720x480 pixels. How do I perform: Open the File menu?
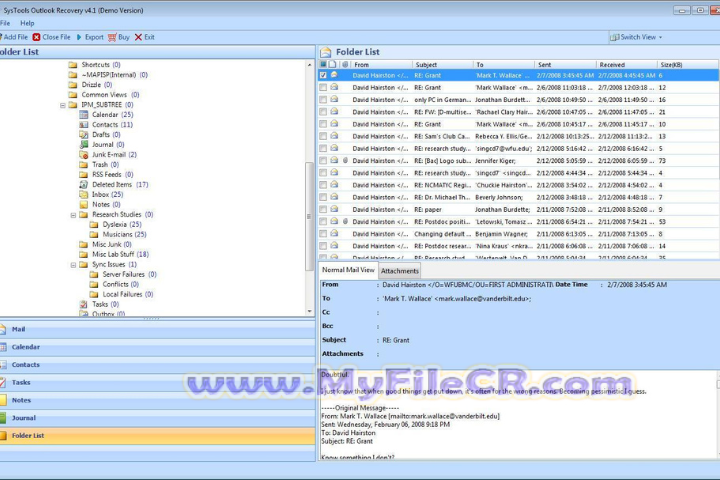(5, 23)
